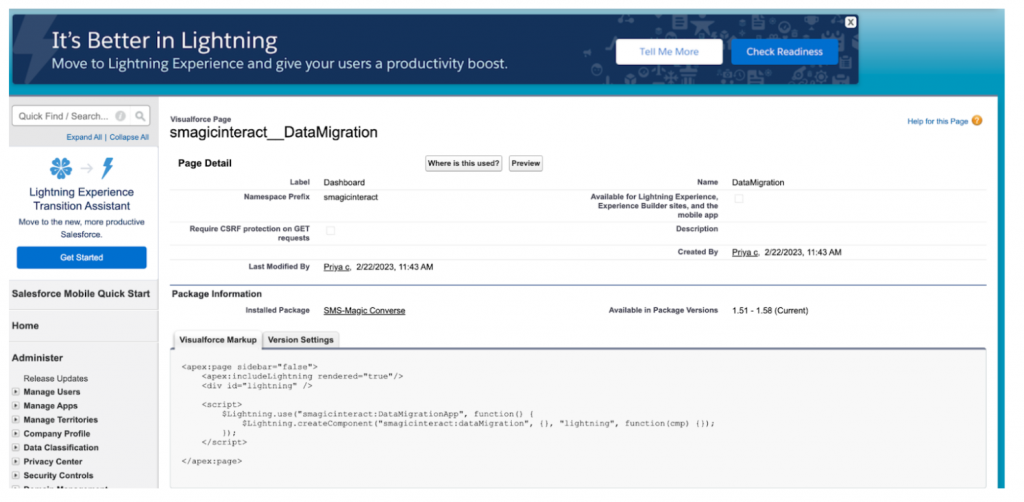This screenshot has height=502, width=1024.
Task: Switch to the Version Settings tab
Action: tap(302, 340)
